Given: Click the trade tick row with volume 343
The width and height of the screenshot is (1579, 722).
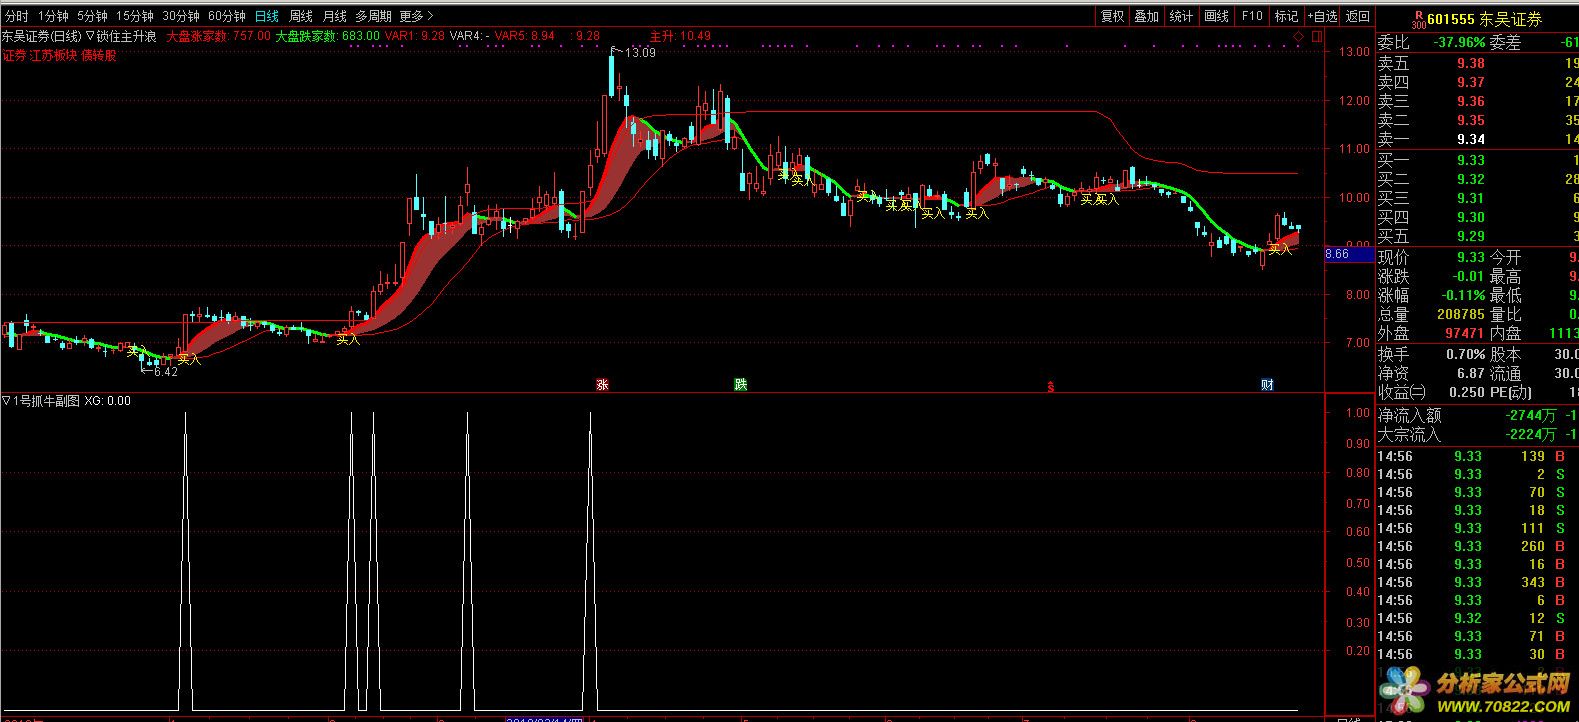Looking at the screenshot, I should point(1477,582).
